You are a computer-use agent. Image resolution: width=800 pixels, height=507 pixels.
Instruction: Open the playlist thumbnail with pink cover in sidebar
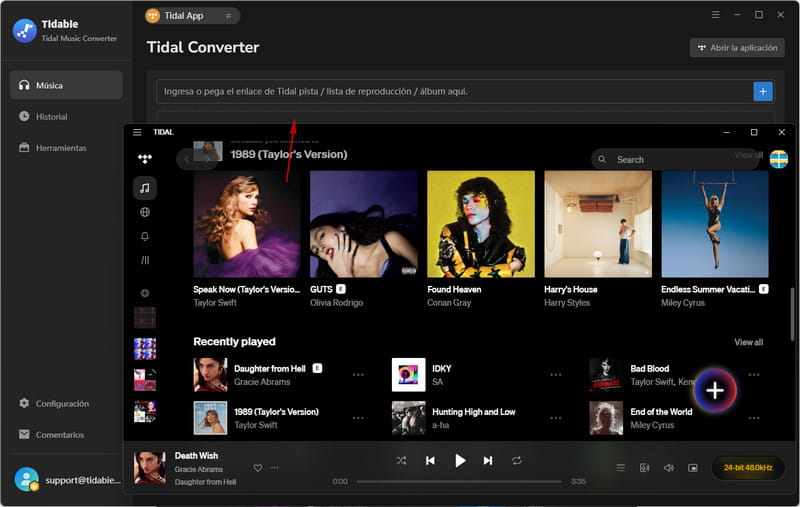[x=145, y=380]
